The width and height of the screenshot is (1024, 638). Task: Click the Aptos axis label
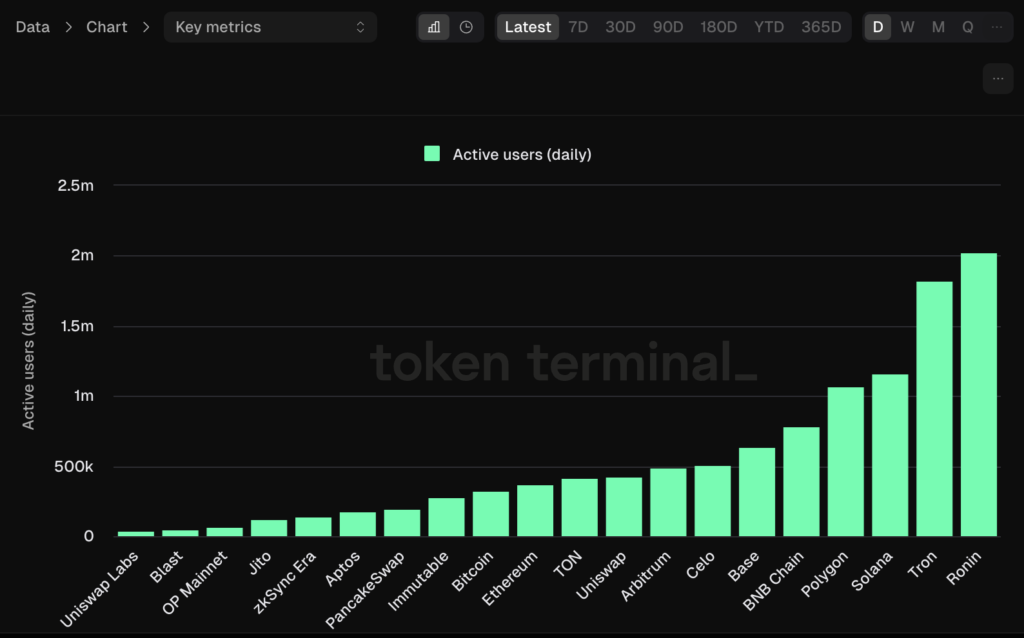pyautogui.click(x=343, y=568)
